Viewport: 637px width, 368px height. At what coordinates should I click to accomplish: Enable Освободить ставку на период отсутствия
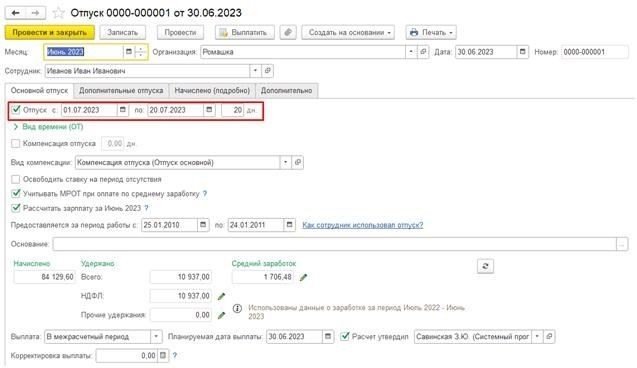point(15,179)
